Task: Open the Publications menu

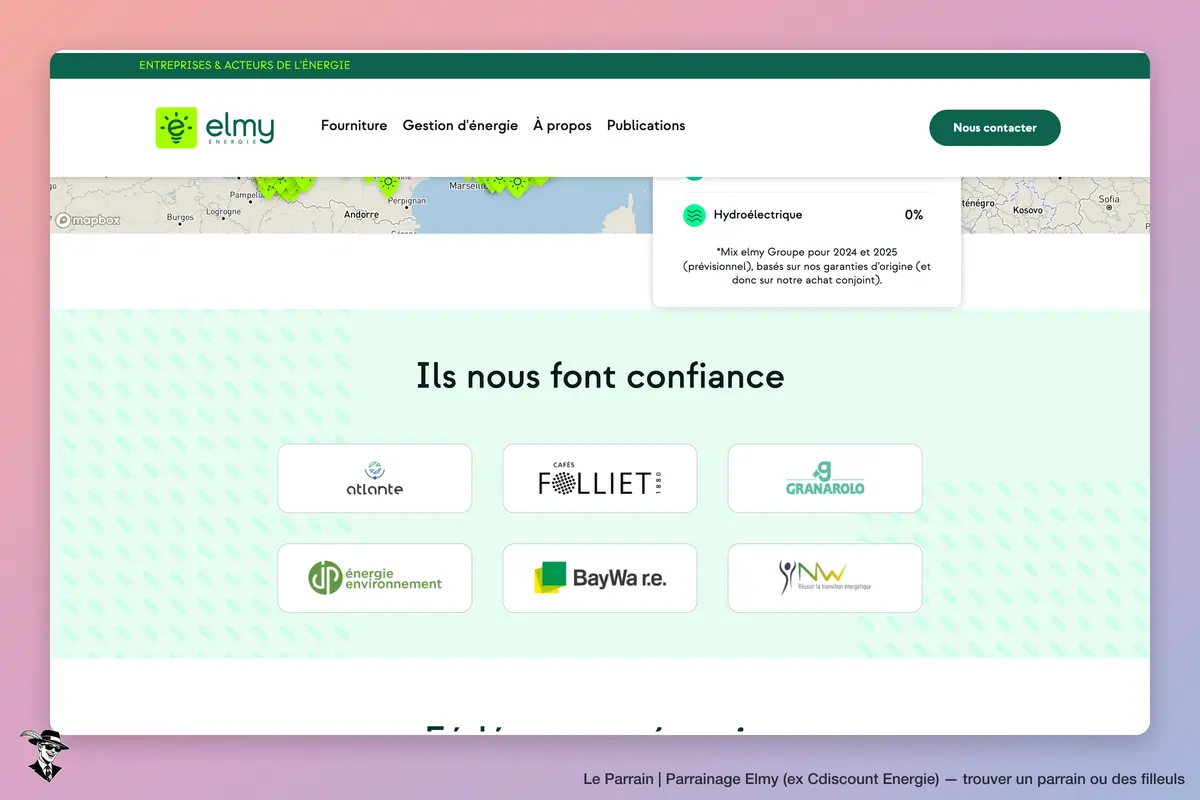Action: pos(646,126)
